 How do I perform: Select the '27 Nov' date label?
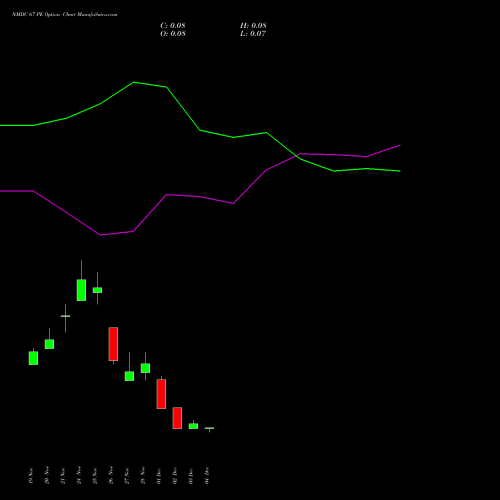(x=127, y=476)
